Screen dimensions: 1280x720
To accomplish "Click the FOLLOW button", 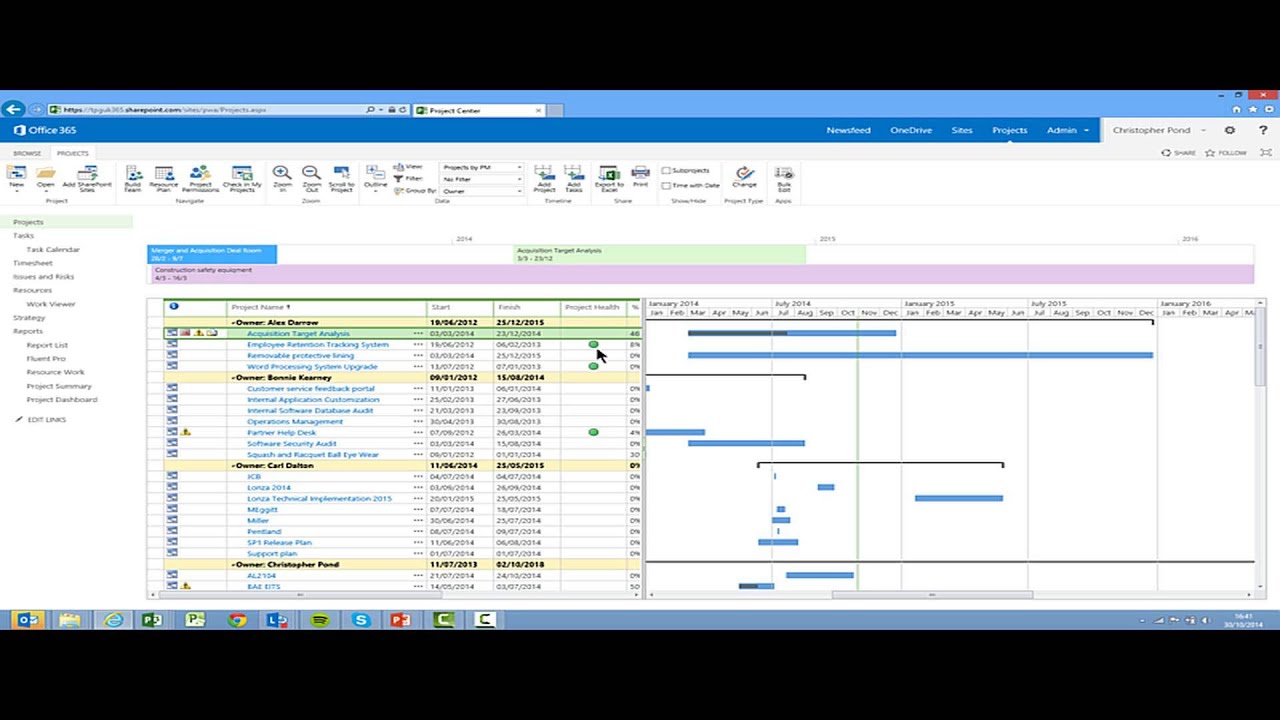I will pyautogui.click(x=1226, y=153).
